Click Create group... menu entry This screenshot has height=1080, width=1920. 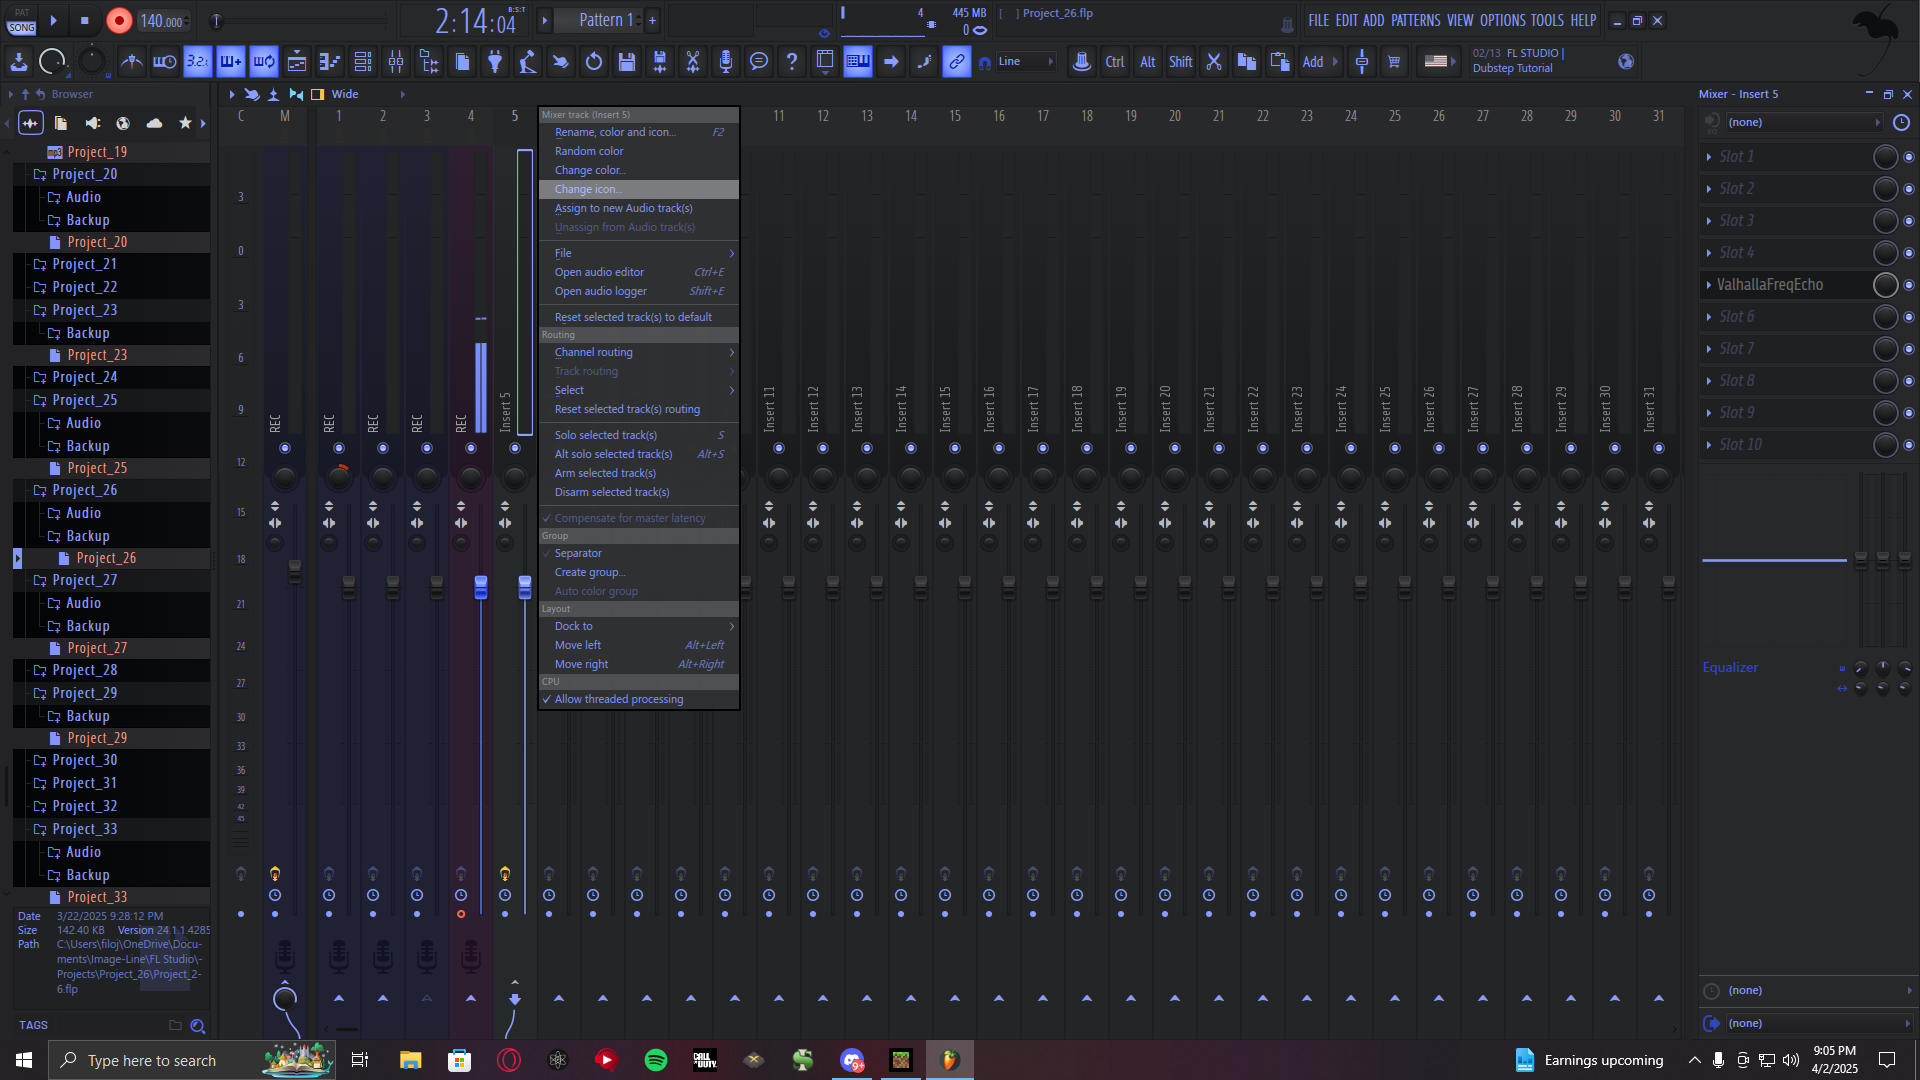pyautogui.click(x=589, y=573)
